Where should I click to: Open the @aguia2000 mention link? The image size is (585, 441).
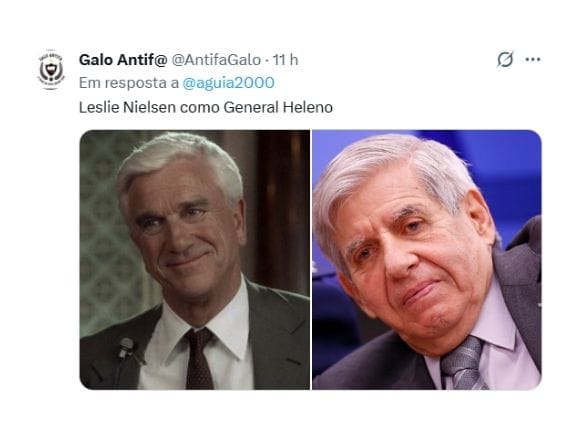(228, 83)
